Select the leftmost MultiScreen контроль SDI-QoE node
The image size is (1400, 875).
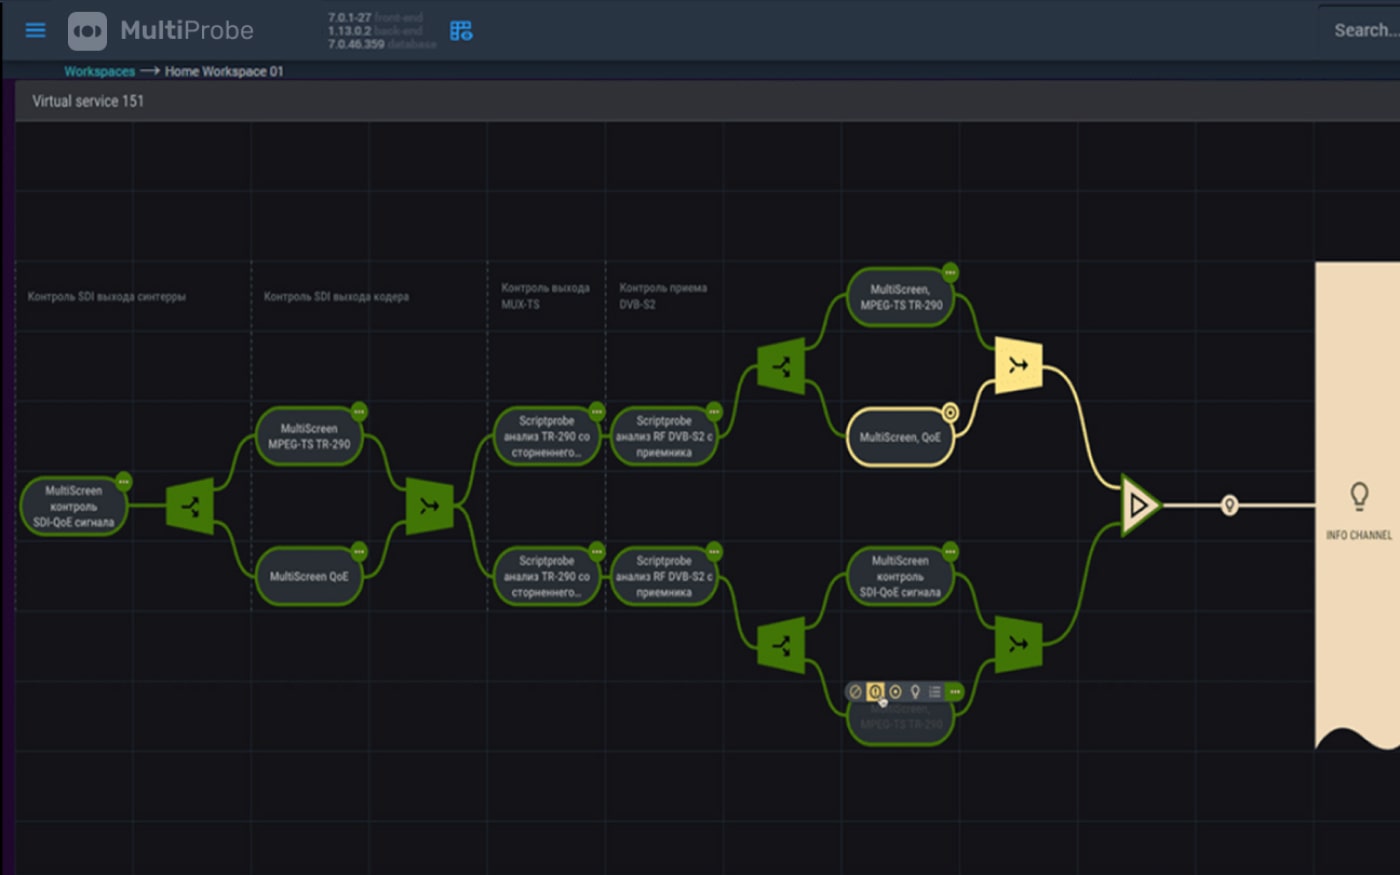tap(74, 506)
